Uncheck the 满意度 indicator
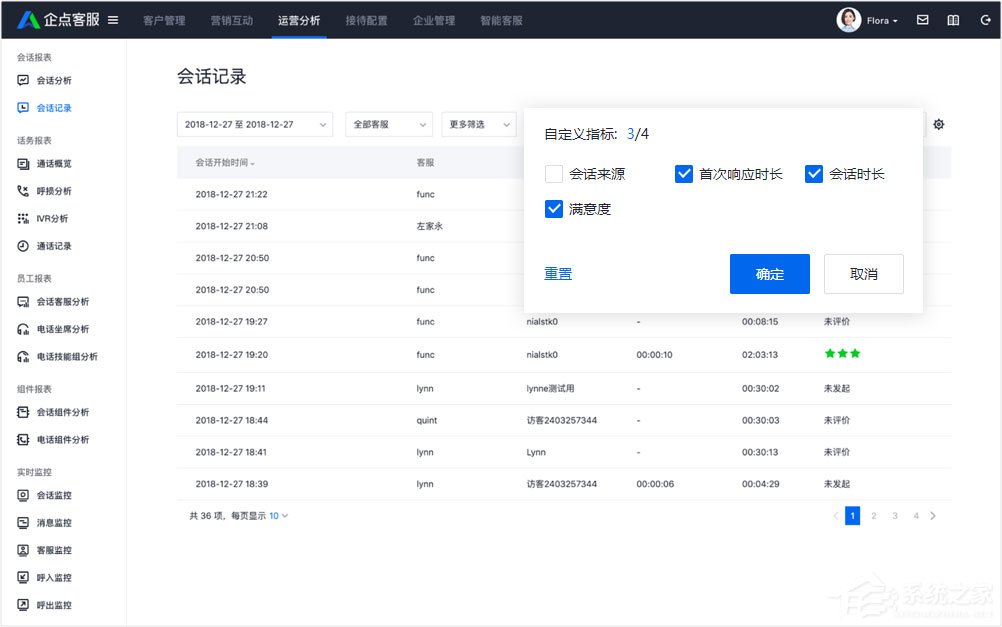The height and width of the screenshot is (627, 1002). click(x=554, y=208)
